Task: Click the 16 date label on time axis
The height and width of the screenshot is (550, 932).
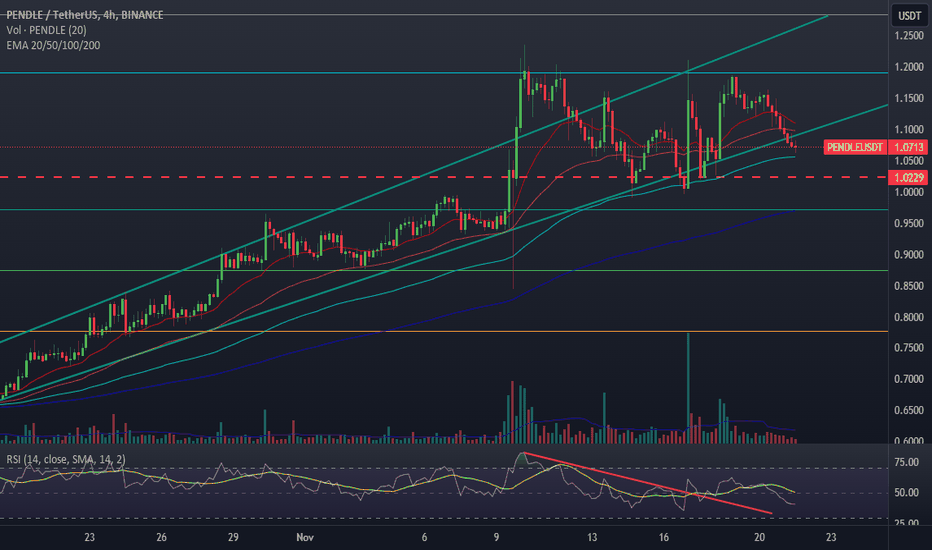Action: [664, 538]
